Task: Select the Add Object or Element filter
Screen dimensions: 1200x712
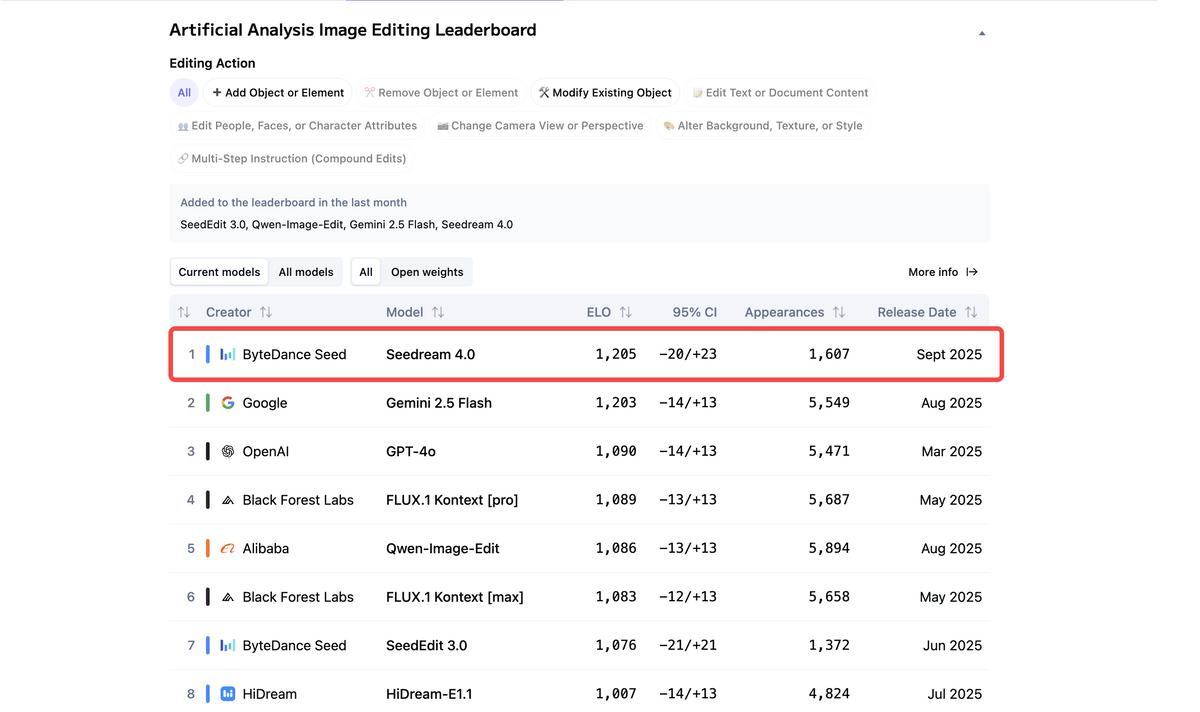Action: click(x=278, y=93)
